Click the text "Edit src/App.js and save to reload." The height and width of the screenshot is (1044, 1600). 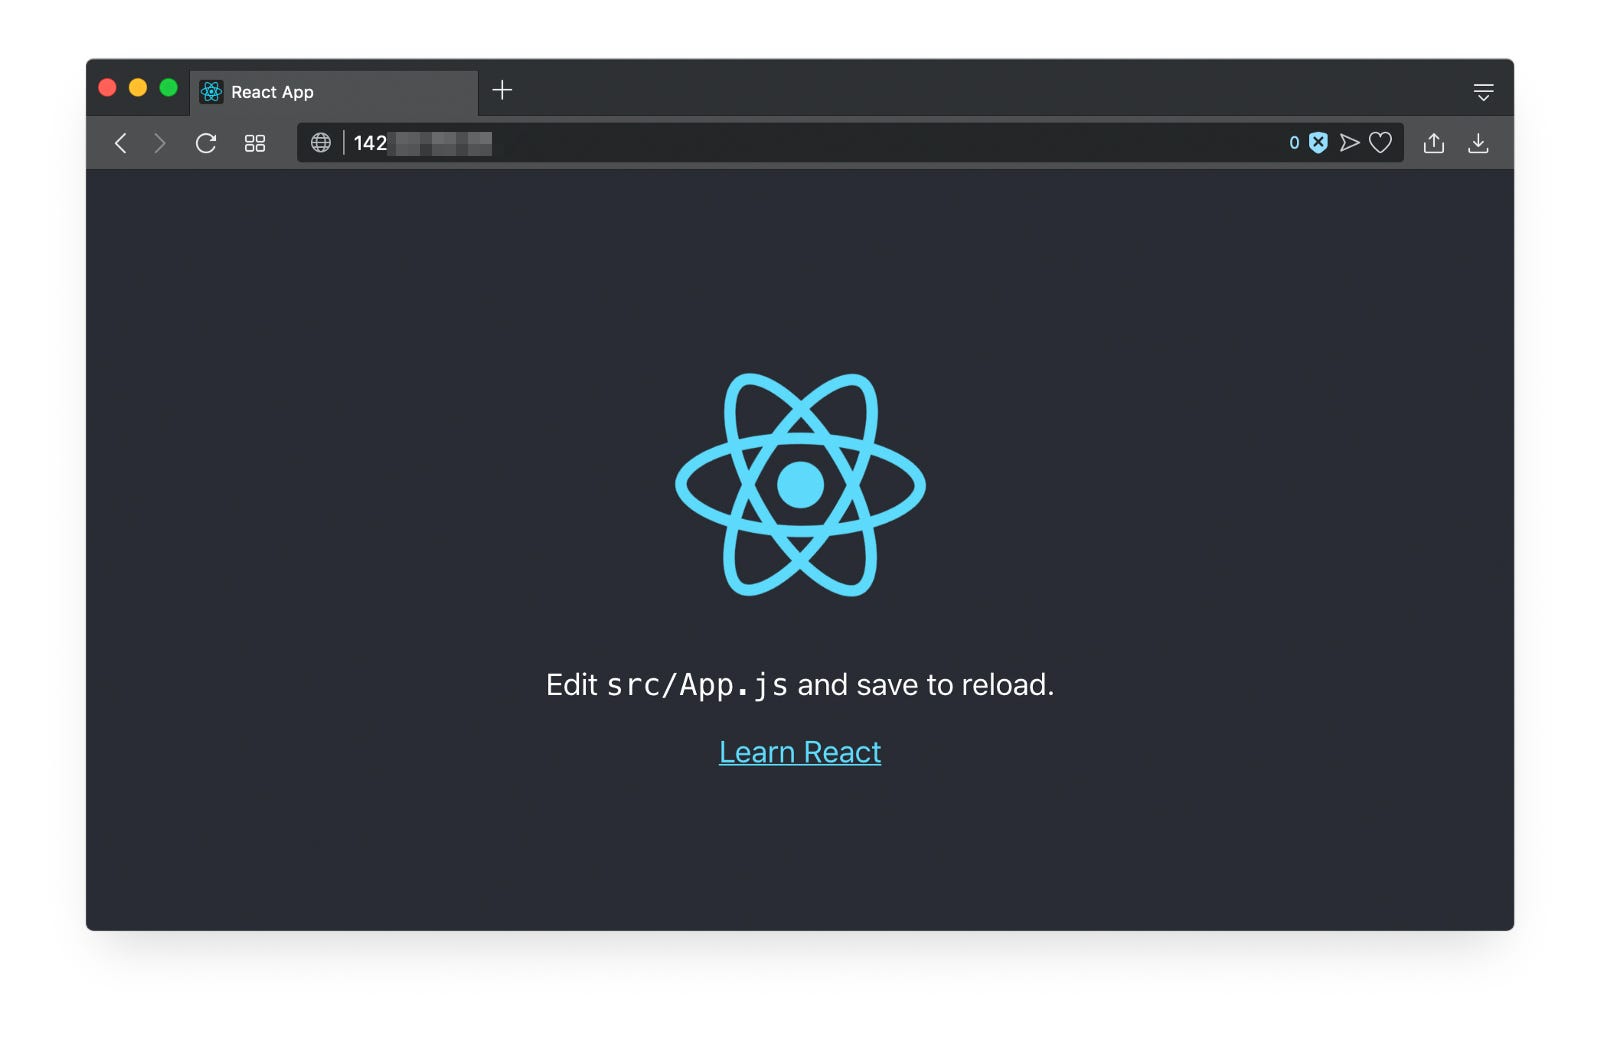[800, 685]
